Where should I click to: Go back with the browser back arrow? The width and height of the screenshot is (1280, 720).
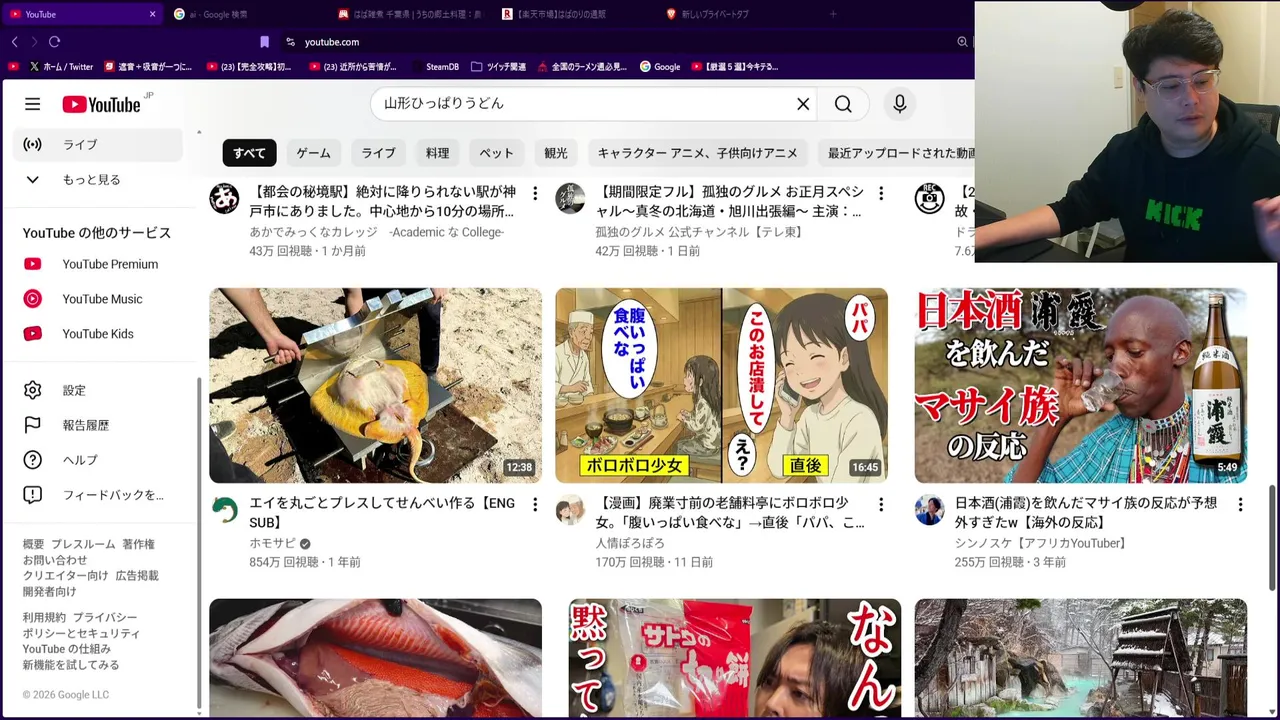[14, 42]
